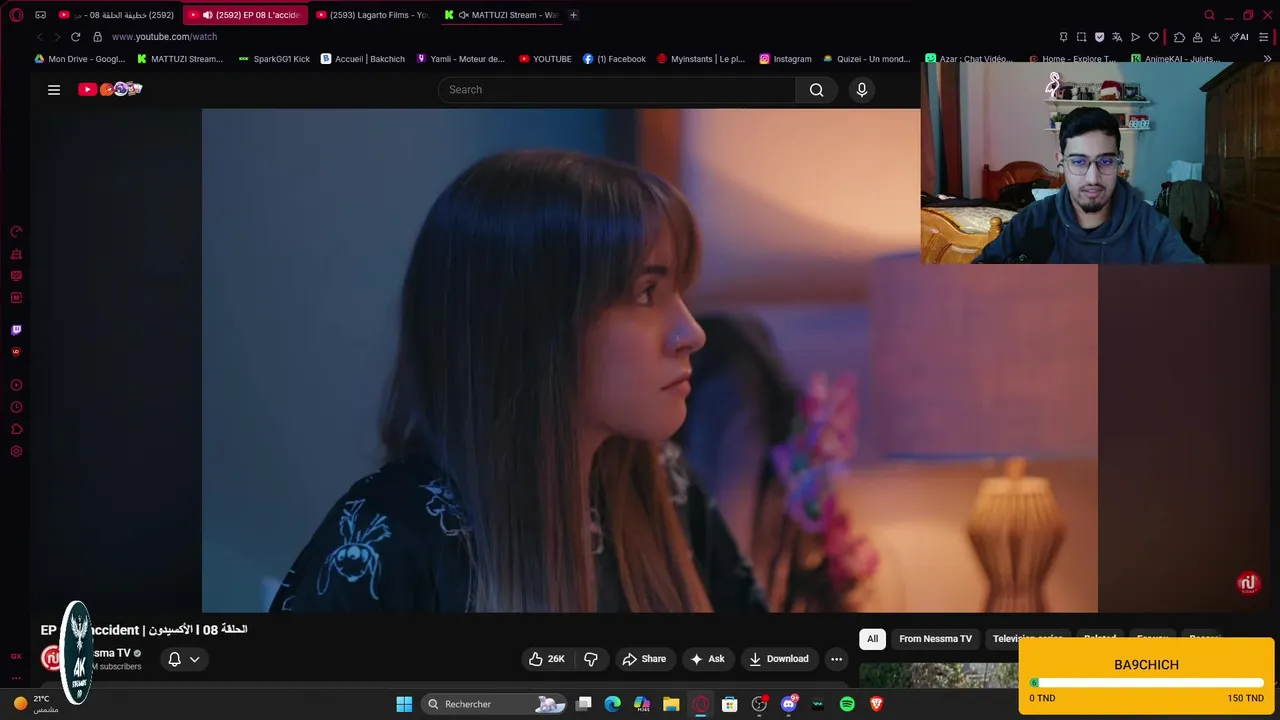Open the Opera player icon in toolbar
The image size is (1280, 720).
click(1135, 37)
